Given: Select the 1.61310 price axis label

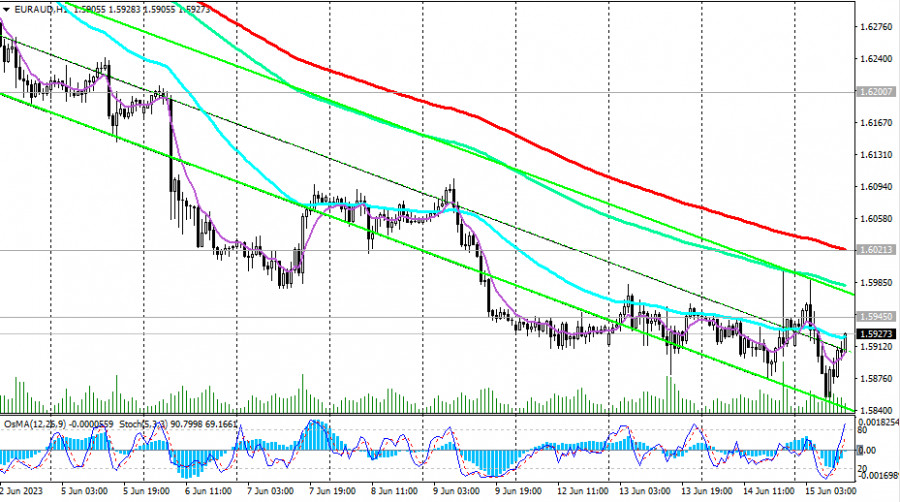Looking at the screenshot, I should pos(876,155).
